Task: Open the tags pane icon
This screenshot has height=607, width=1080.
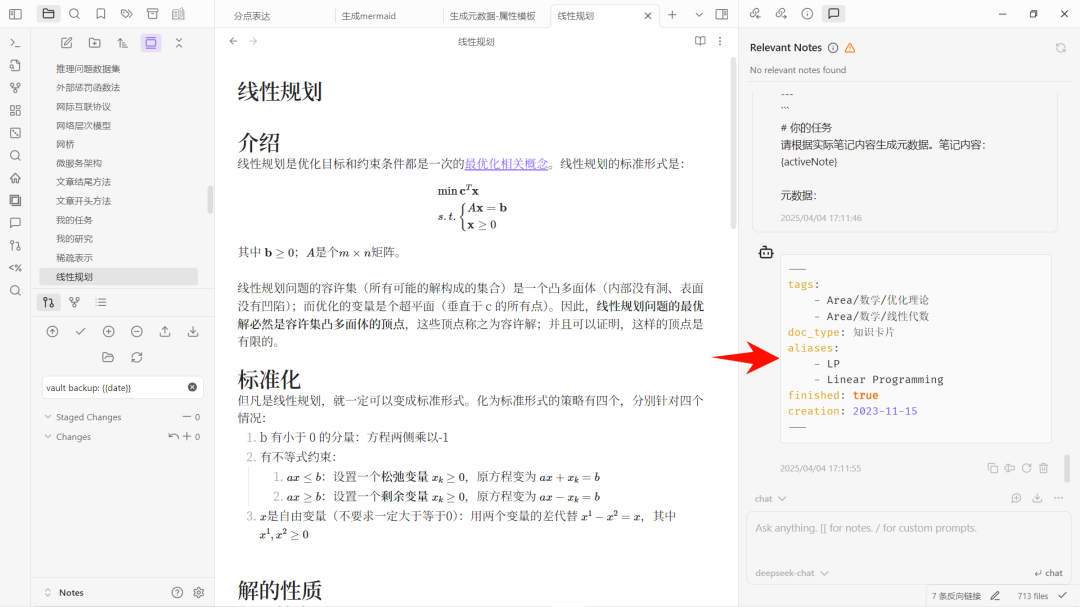Action: [126, 14]
